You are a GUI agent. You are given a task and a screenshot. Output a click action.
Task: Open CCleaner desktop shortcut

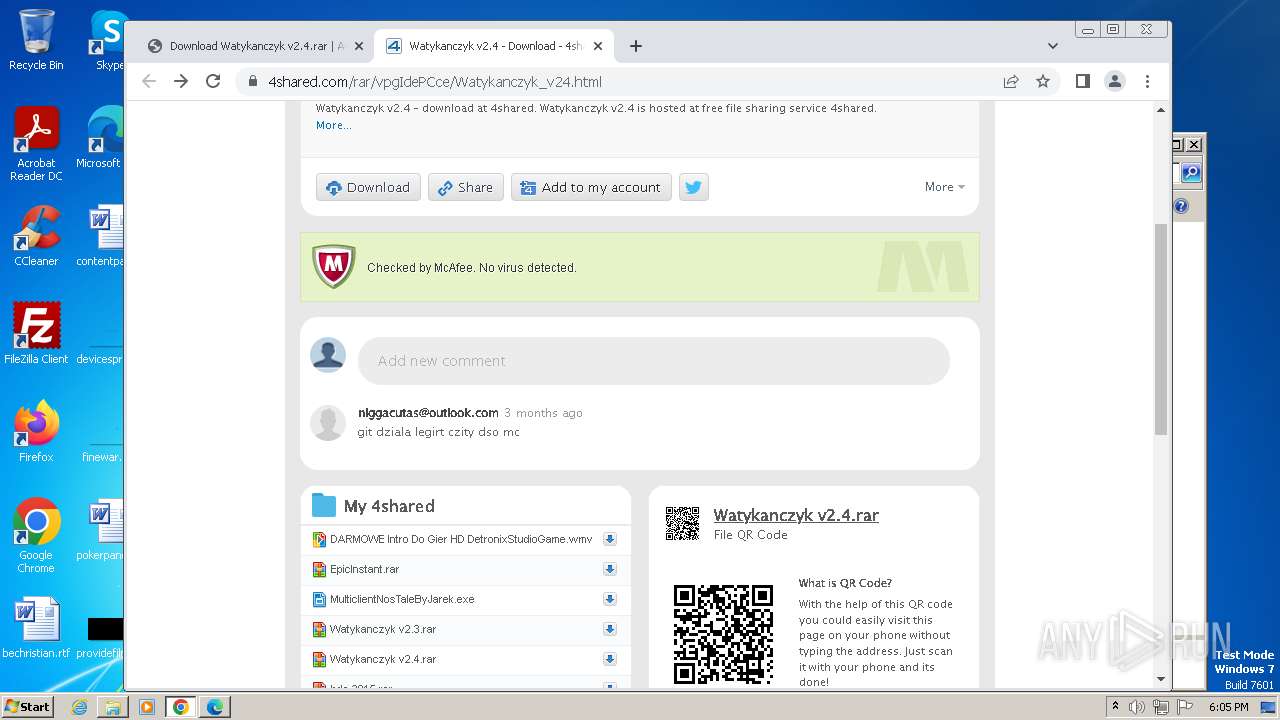click(36, 236)
